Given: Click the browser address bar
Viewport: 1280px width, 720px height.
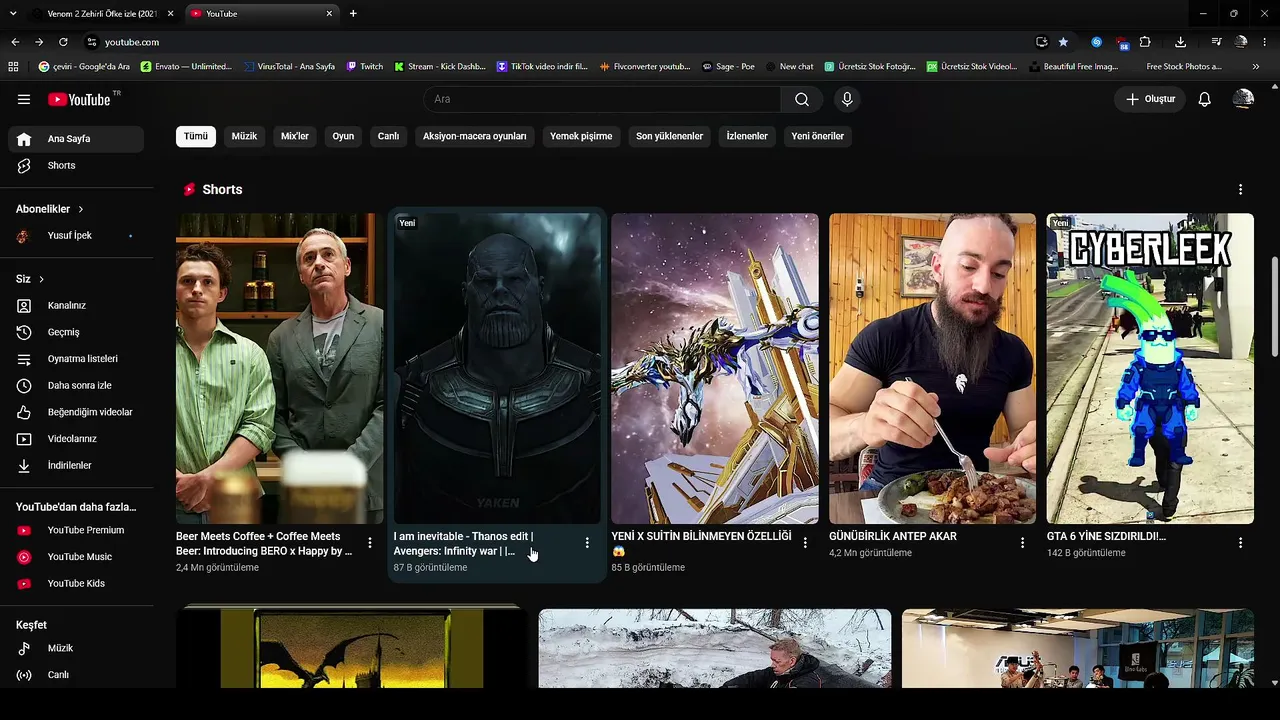Looking at the screenshot, I should point(560,42).
